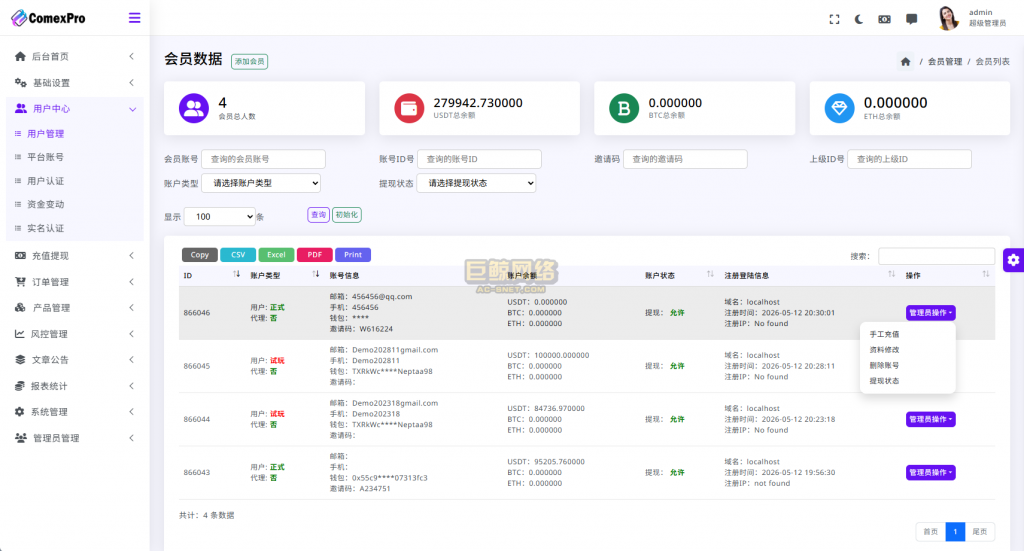
Task: Open the 提现状态 dropdown
Action: click(x=476, y=183)
